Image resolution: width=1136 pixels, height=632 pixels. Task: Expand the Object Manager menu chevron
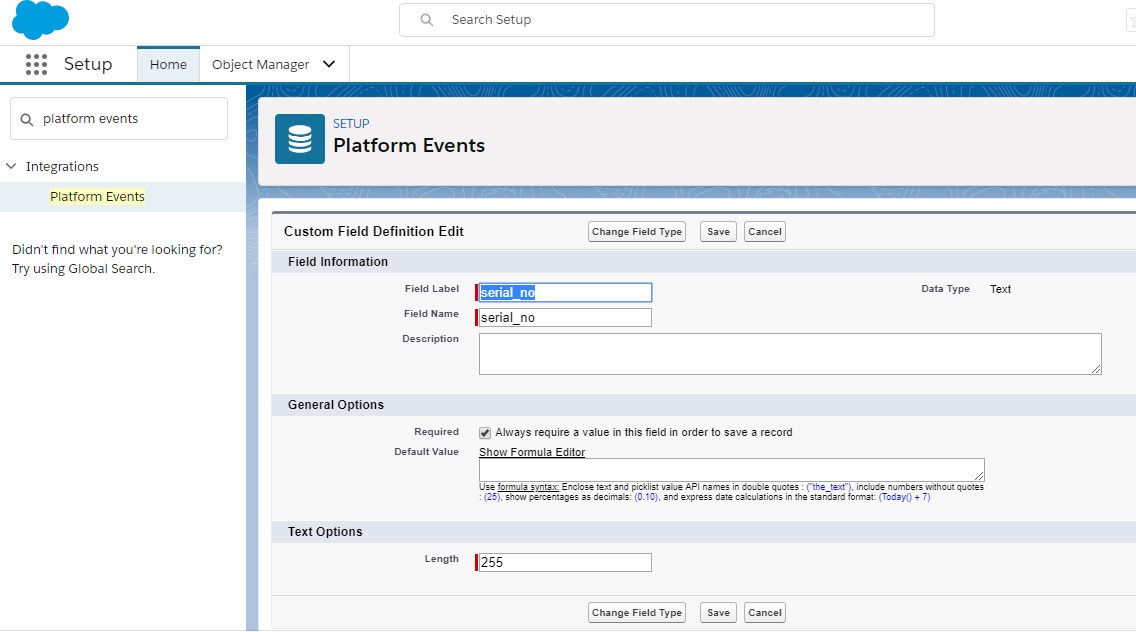pos(329,63)
